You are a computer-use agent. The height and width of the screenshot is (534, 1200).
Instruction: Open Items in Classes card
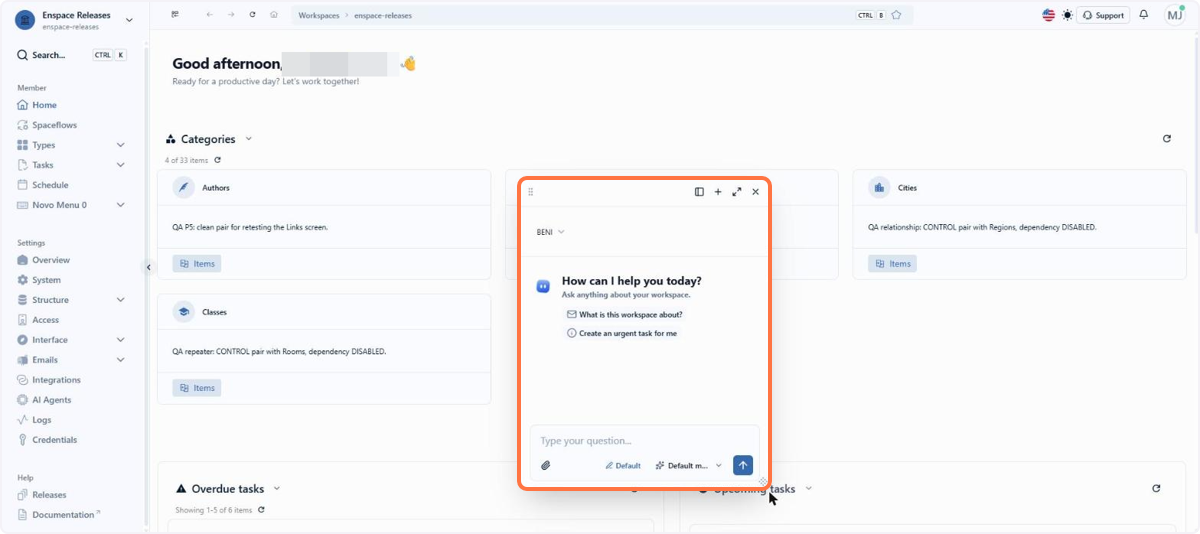(x=197, y=388)
